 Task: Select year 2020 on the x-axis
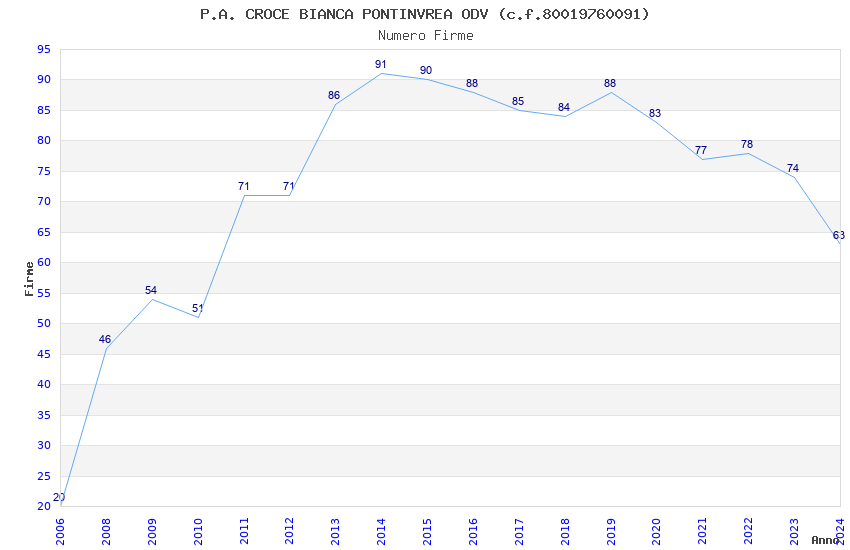656,531
